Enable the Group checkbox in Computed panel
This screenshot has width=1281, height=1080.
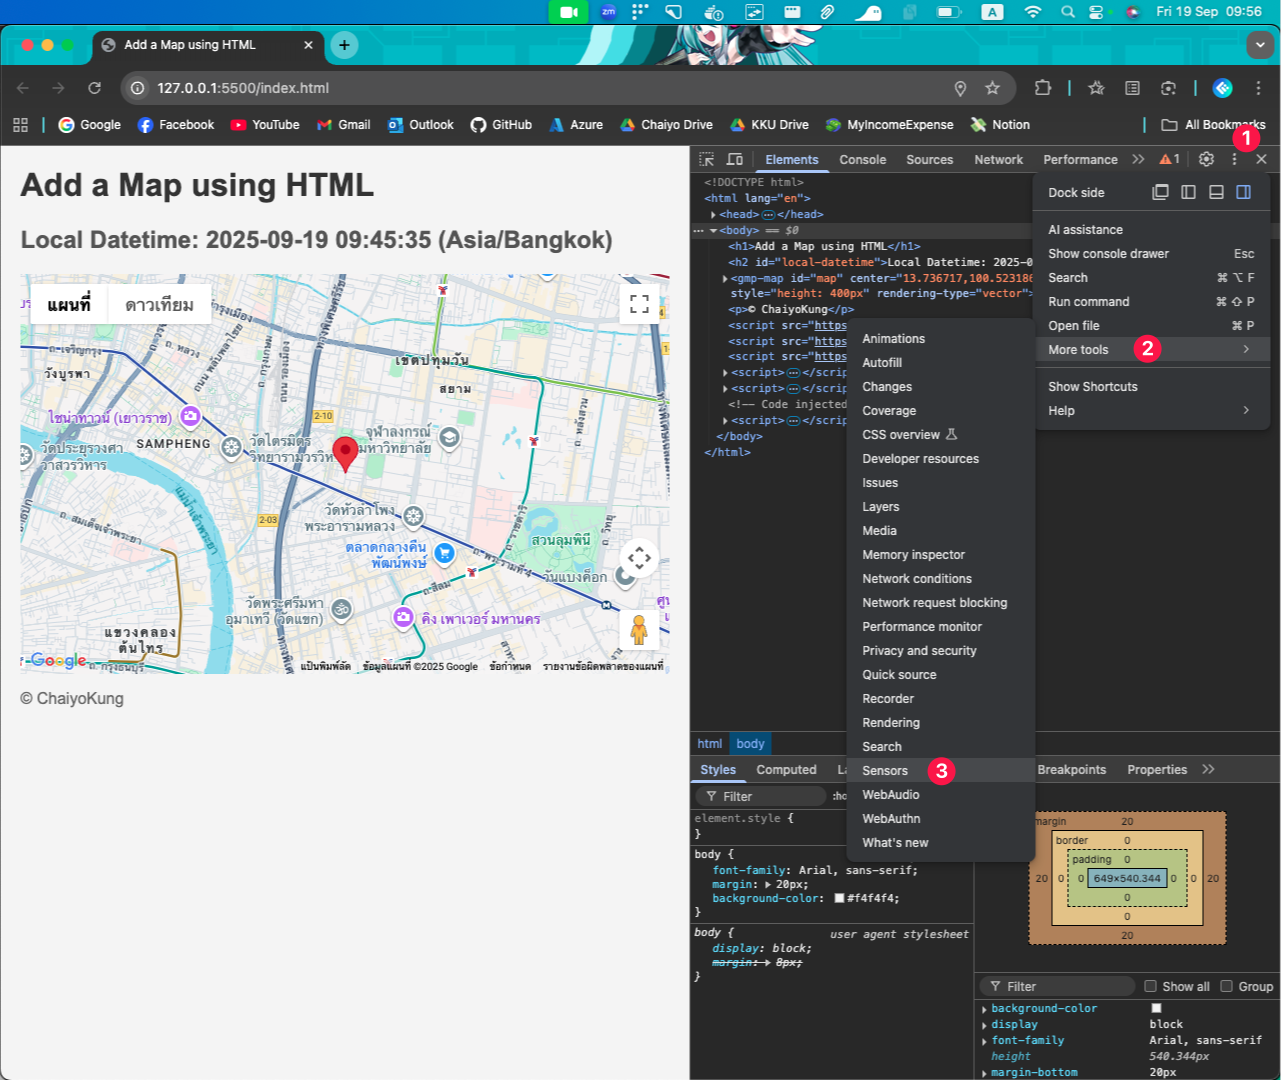click(1227, 986)
